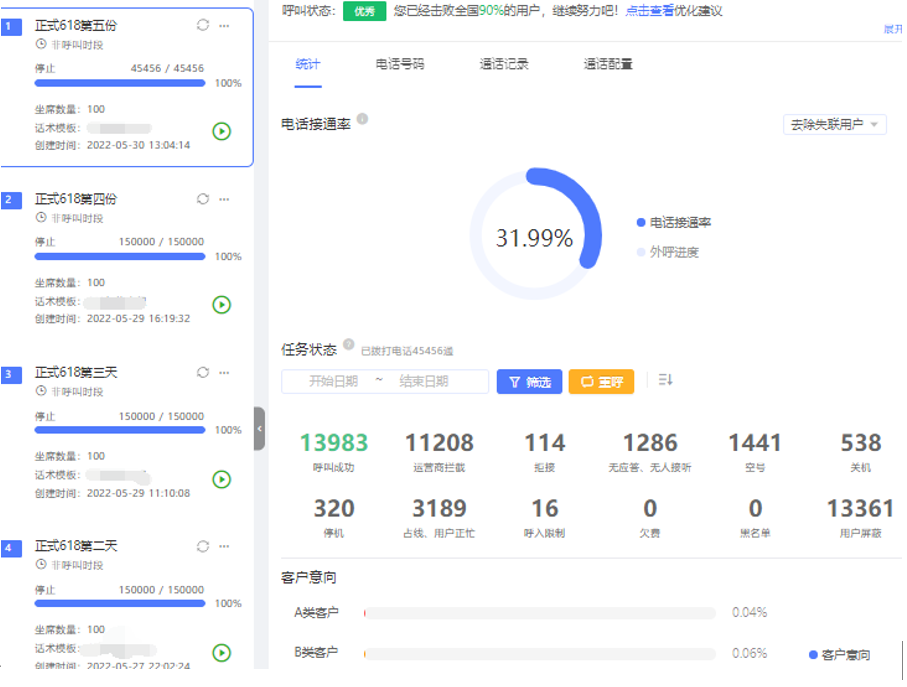The width and height of the screenshot is (907, 687).
Task: Toggle 外呼进度 legend item
Action: point(668,252)
